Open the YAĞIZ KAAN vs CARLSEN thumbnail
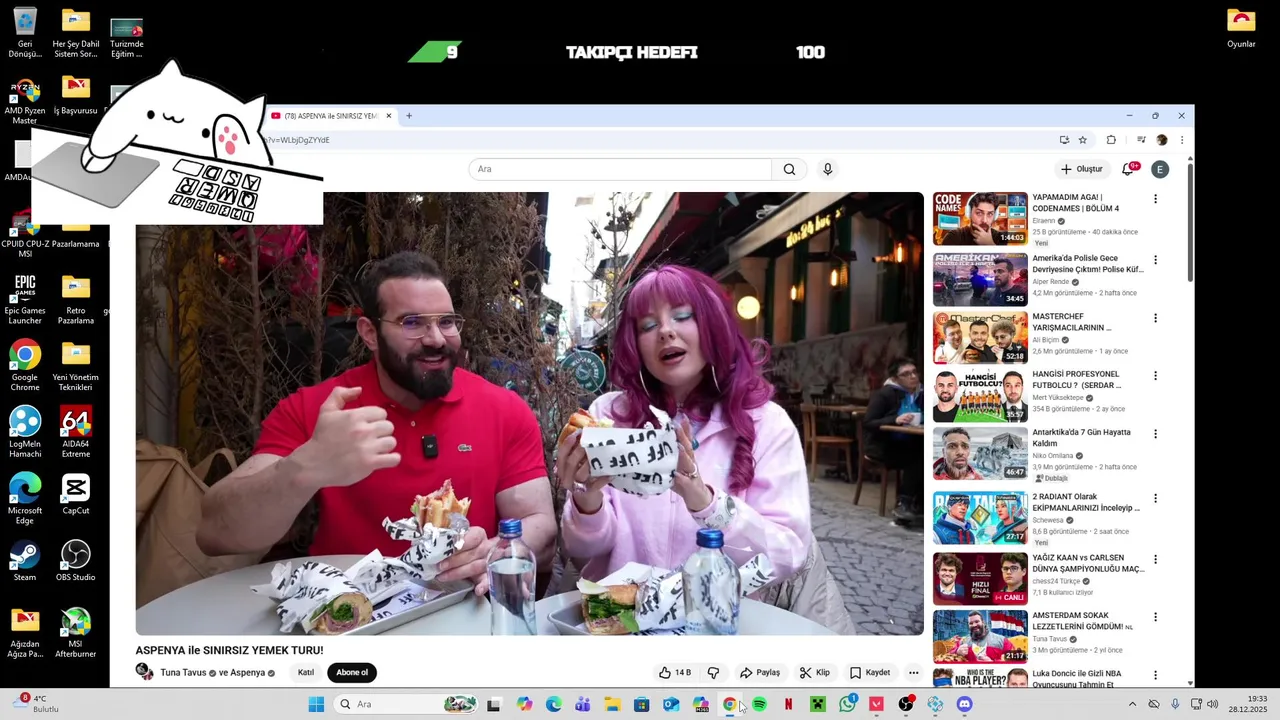This screenshot has width=1280, height=720. click(x=980, y=578)
